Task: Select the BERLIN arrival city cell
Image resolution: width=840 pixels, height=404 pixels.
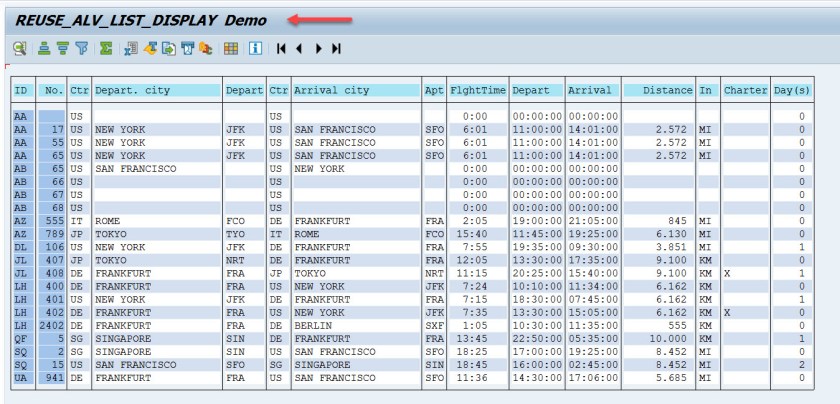Action: click(x=356, y=326)
